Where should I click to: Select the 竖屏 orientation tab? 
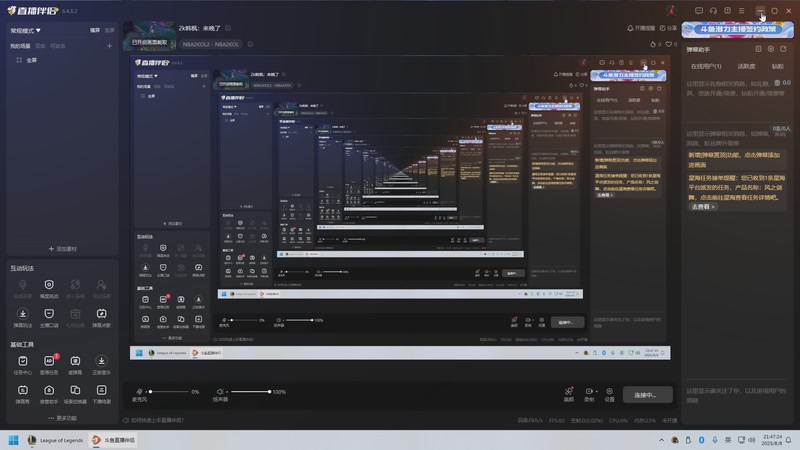click(109, 31)
